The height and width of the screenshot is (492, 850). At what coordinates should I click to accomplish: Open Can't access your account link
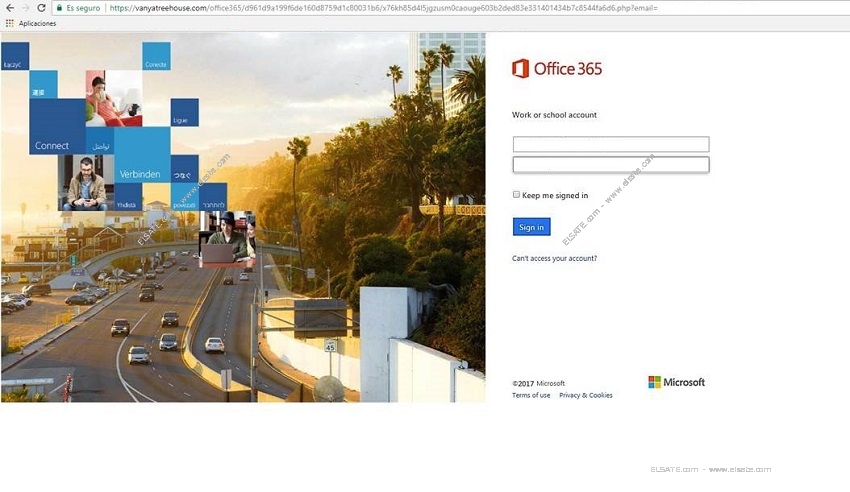tap(554, 258)
